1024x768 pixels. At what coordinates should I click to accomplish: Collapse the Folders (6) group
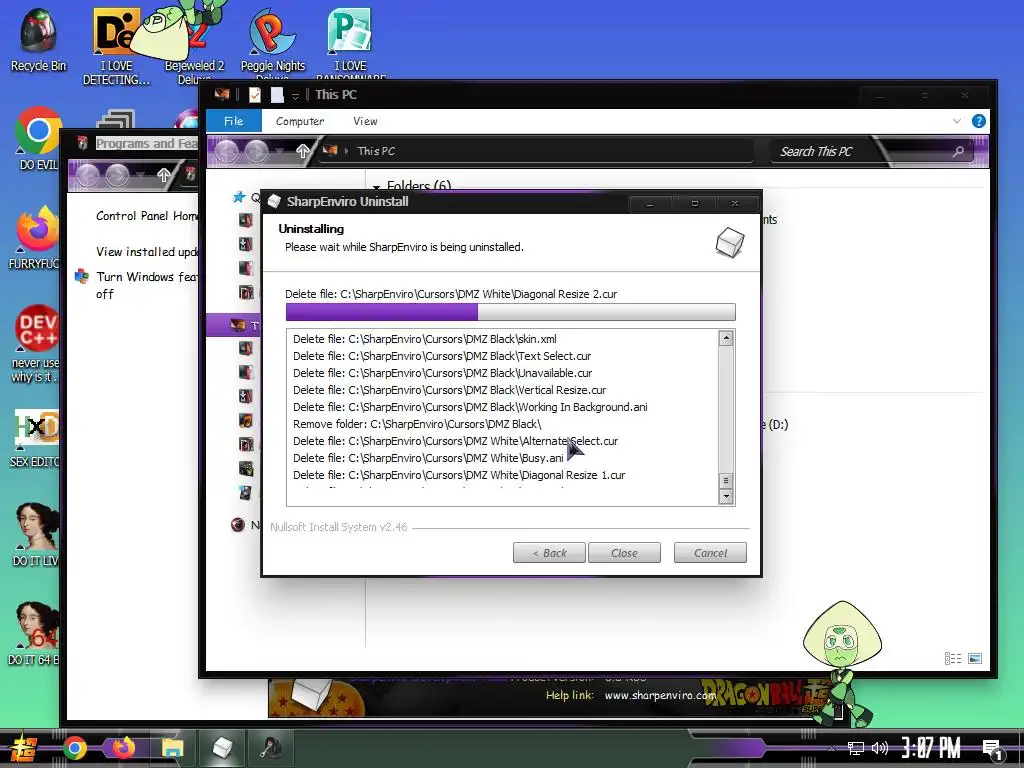(x=376, y=187)
